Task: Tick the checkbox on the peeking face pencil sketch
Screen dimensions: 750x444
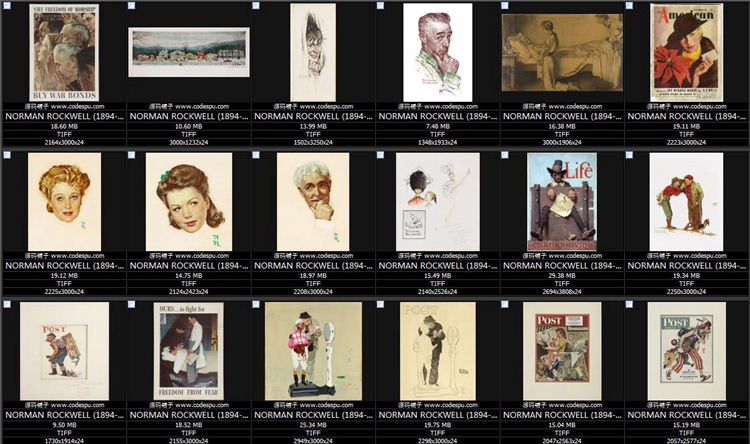Action: coord(256,6)
